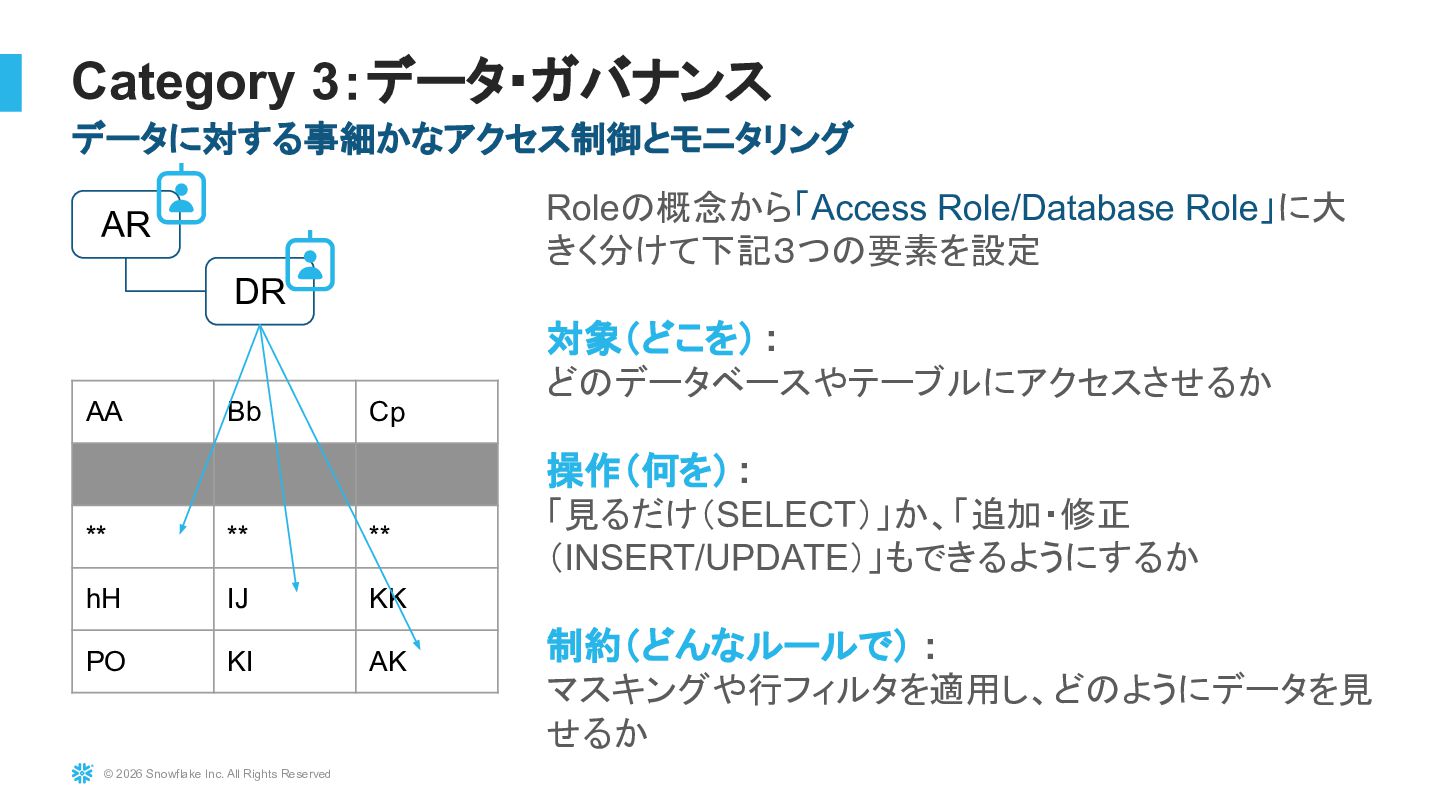Click table cell Cp
Viewport: 1440px width, 810px height.
(427, 412)
